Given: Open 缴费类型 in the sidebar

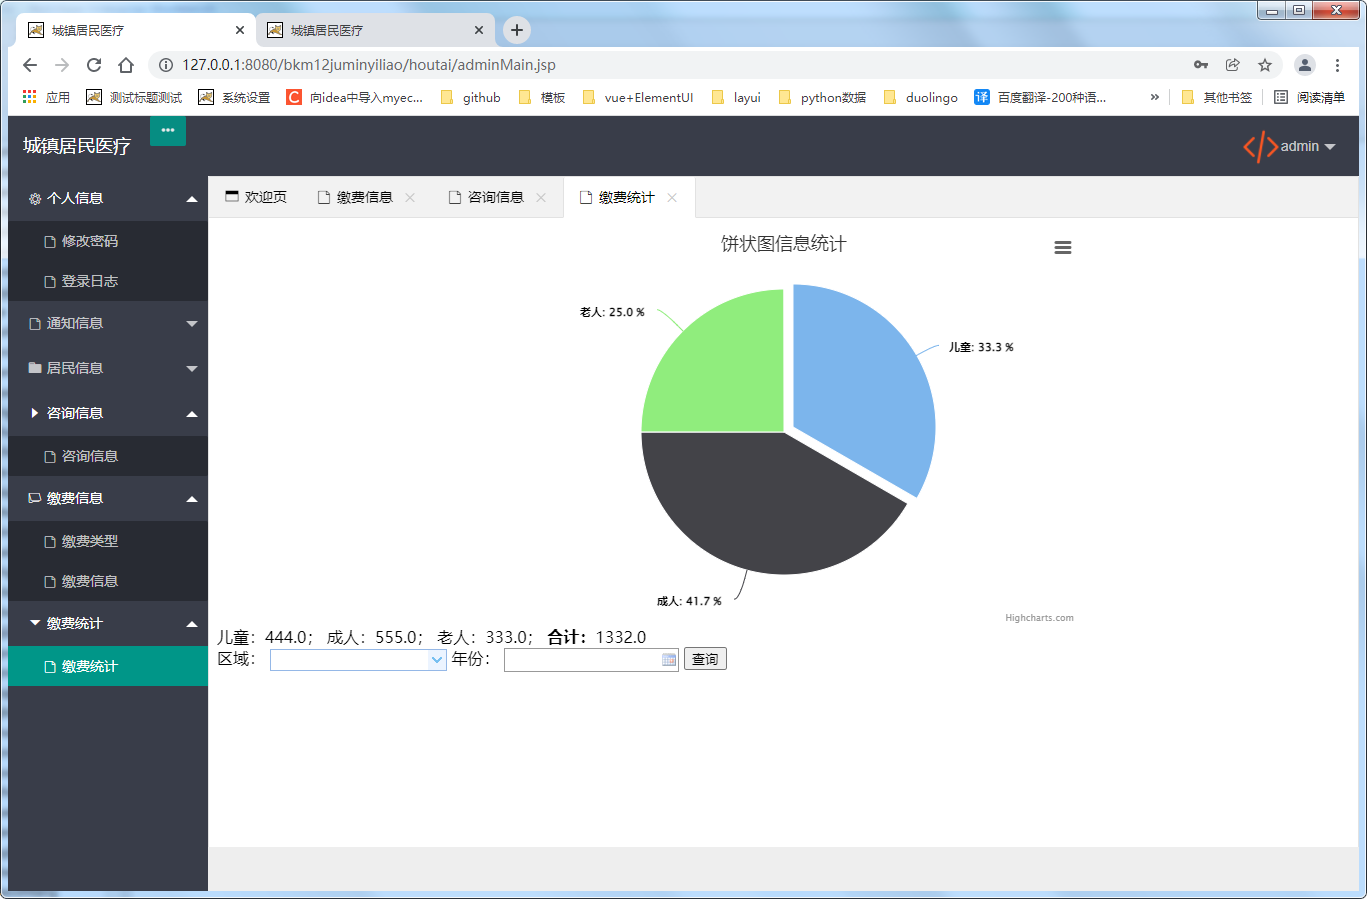Looking at the screenshot, I should click(x=108, y=541).
